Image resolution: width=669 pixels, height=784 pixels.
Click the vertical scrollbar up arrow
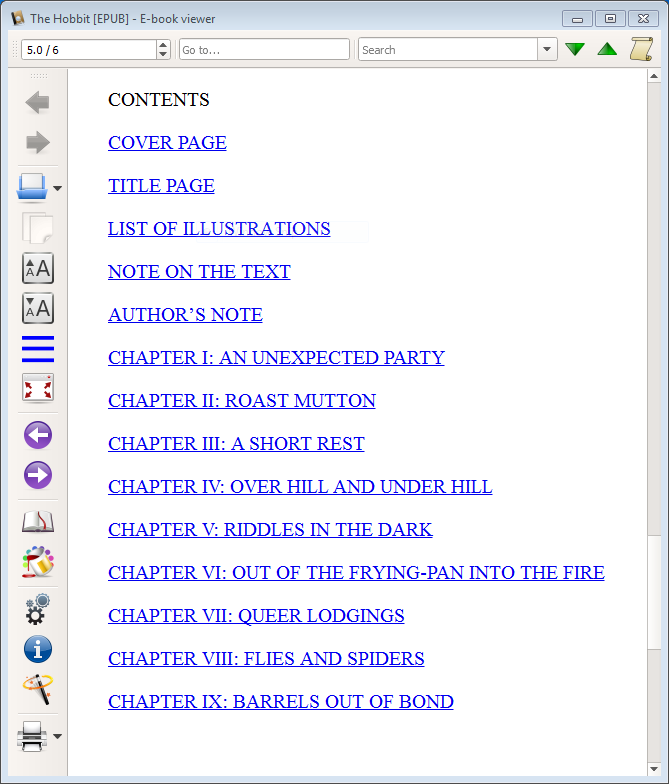coord(654,76)
